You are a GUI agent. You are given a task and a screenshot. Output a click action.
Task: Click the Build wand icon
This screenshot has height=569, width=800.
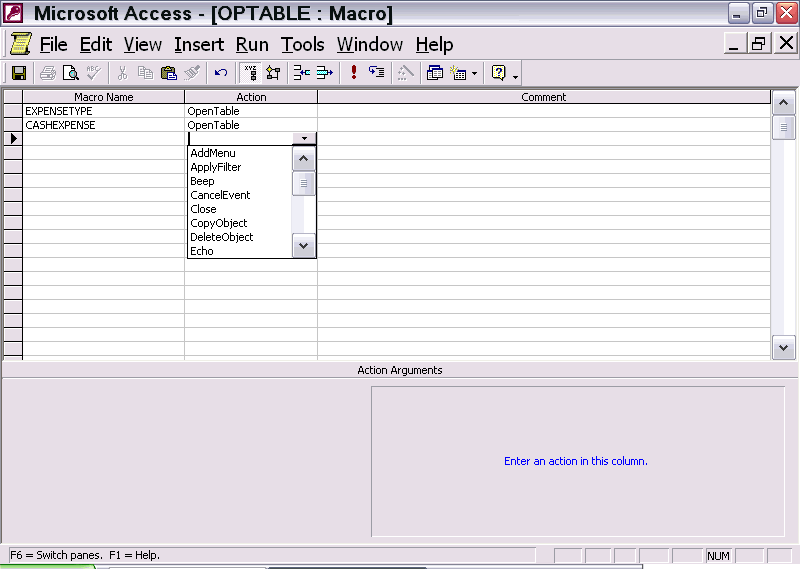[x=405, y=73]
